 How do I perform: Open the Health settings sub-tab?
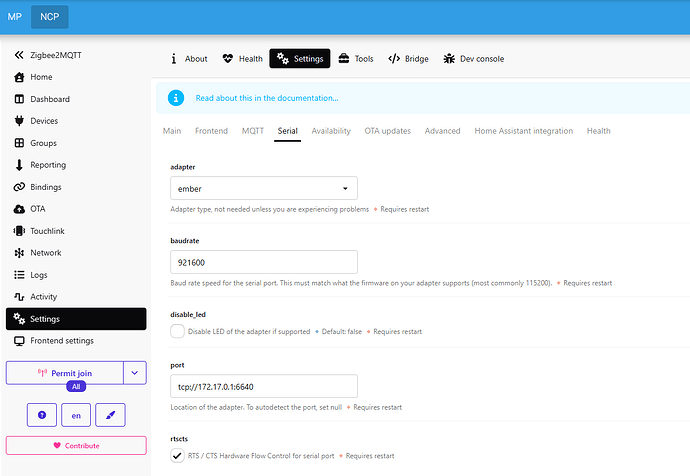[598, 131]
